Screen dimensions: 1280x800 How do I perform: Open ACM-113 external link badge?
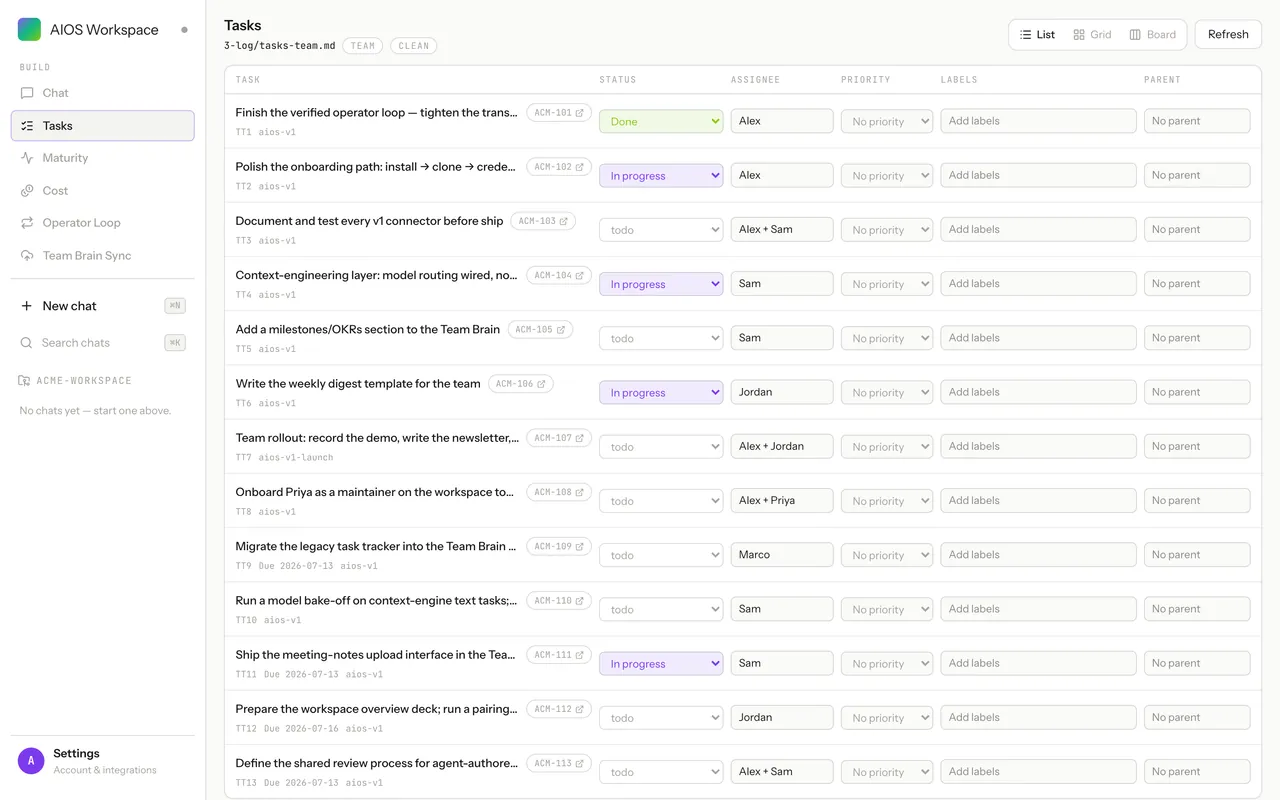click(559, 763)
